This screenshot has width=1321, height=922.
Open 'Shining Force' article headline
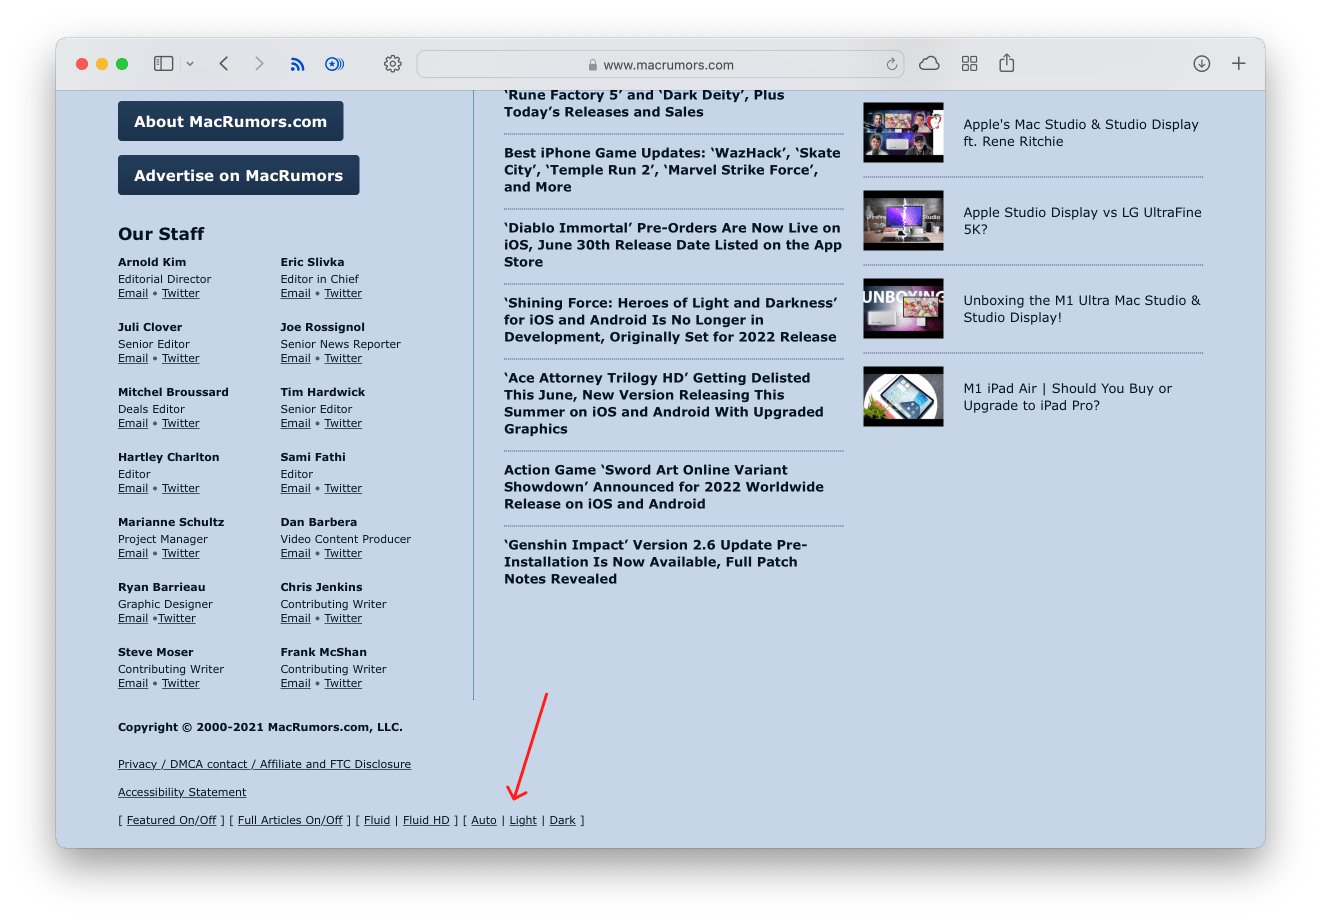pos(671,320)
